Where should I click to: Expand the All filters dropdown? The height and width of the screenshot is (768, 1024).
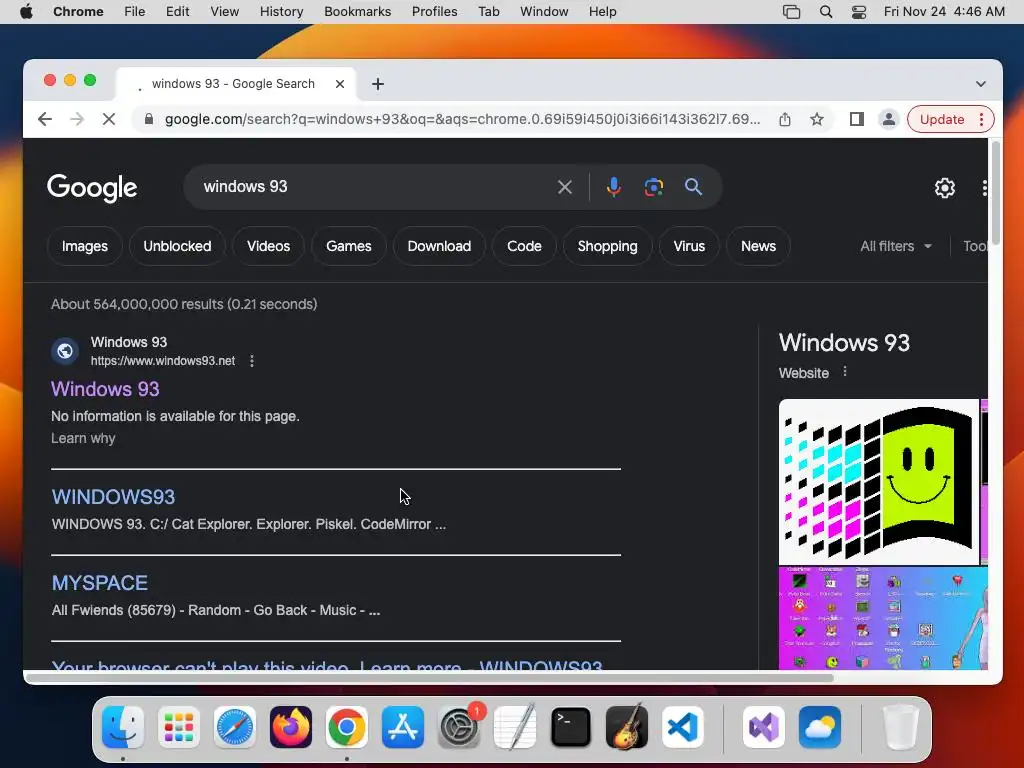tap(896, 246)
